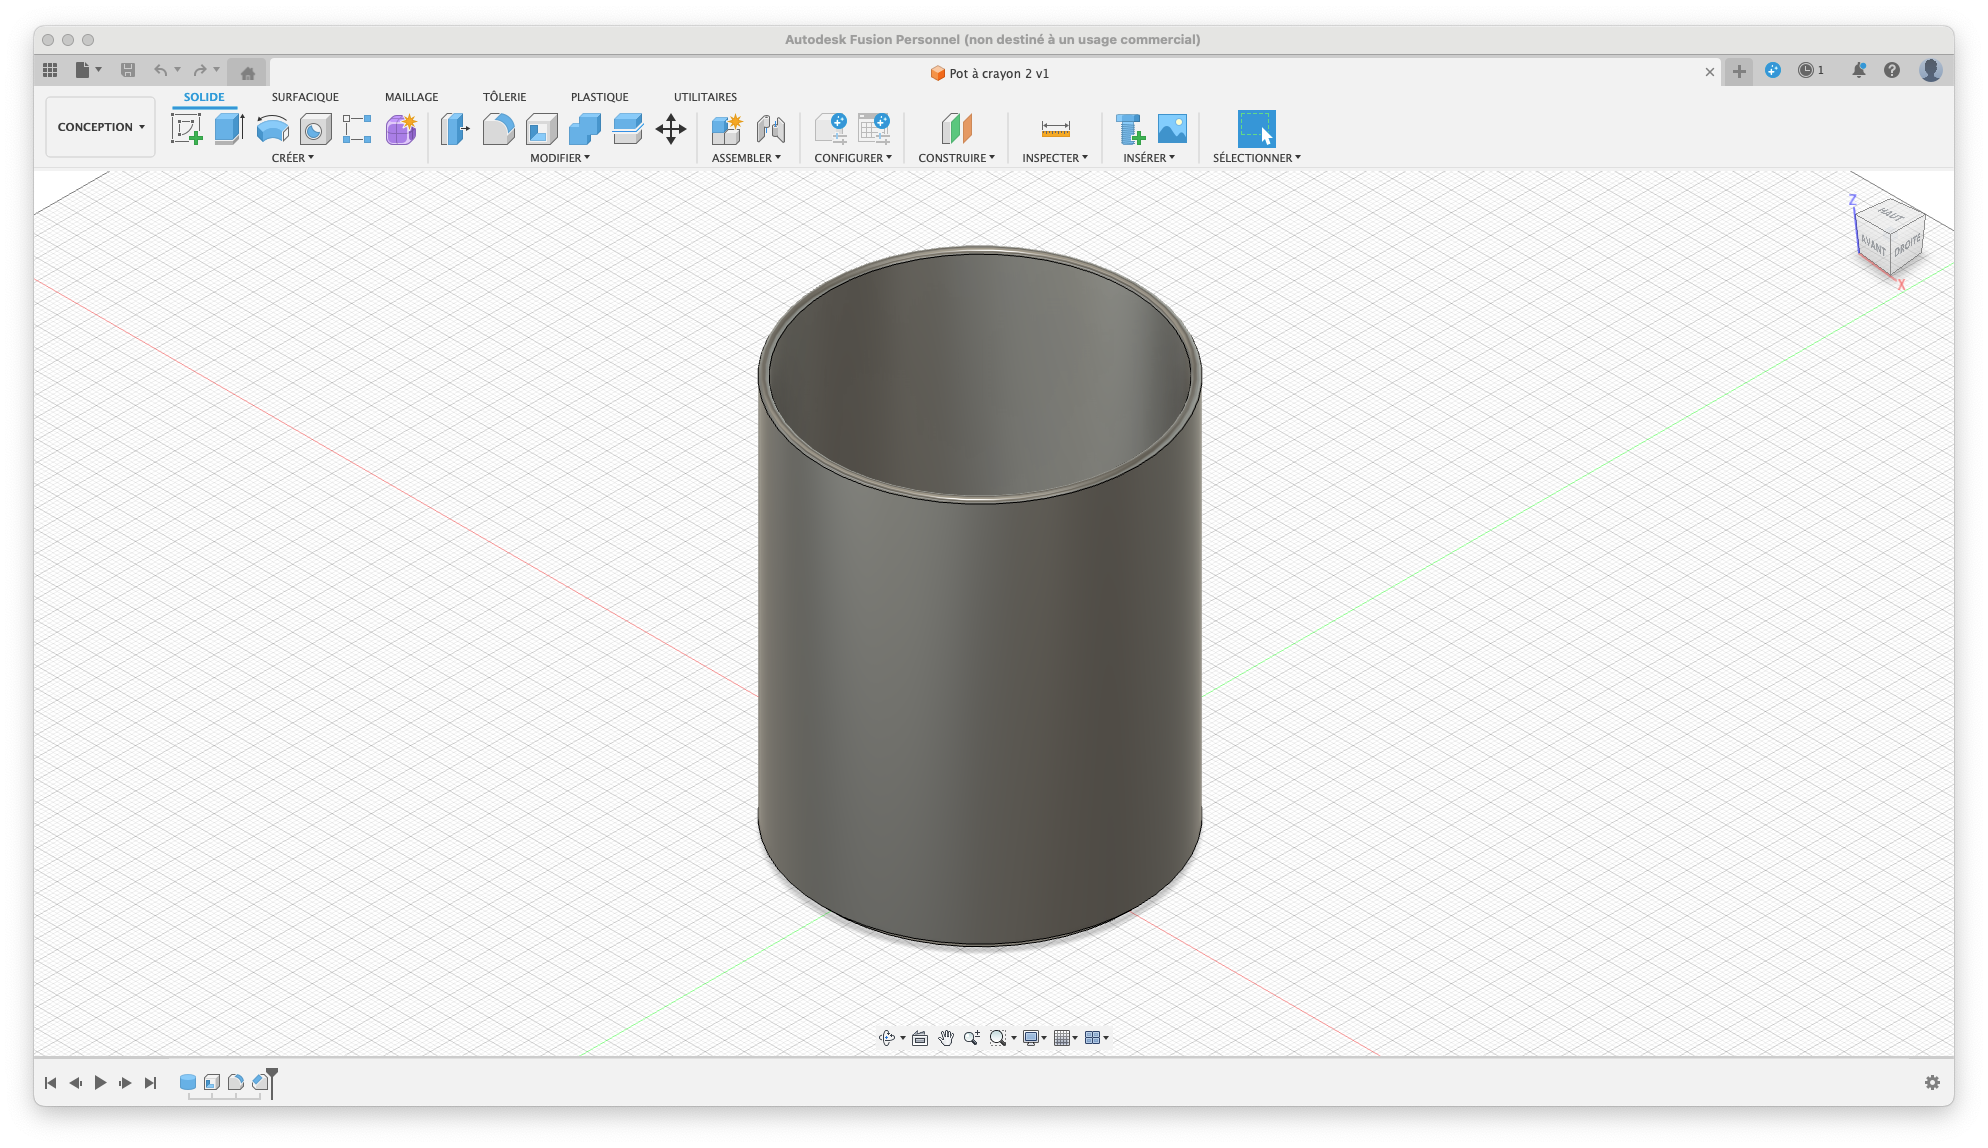Open the Grid and Snaps dropdown
This screenshot has height=1148, width=1988.
pos(1066,1038)
